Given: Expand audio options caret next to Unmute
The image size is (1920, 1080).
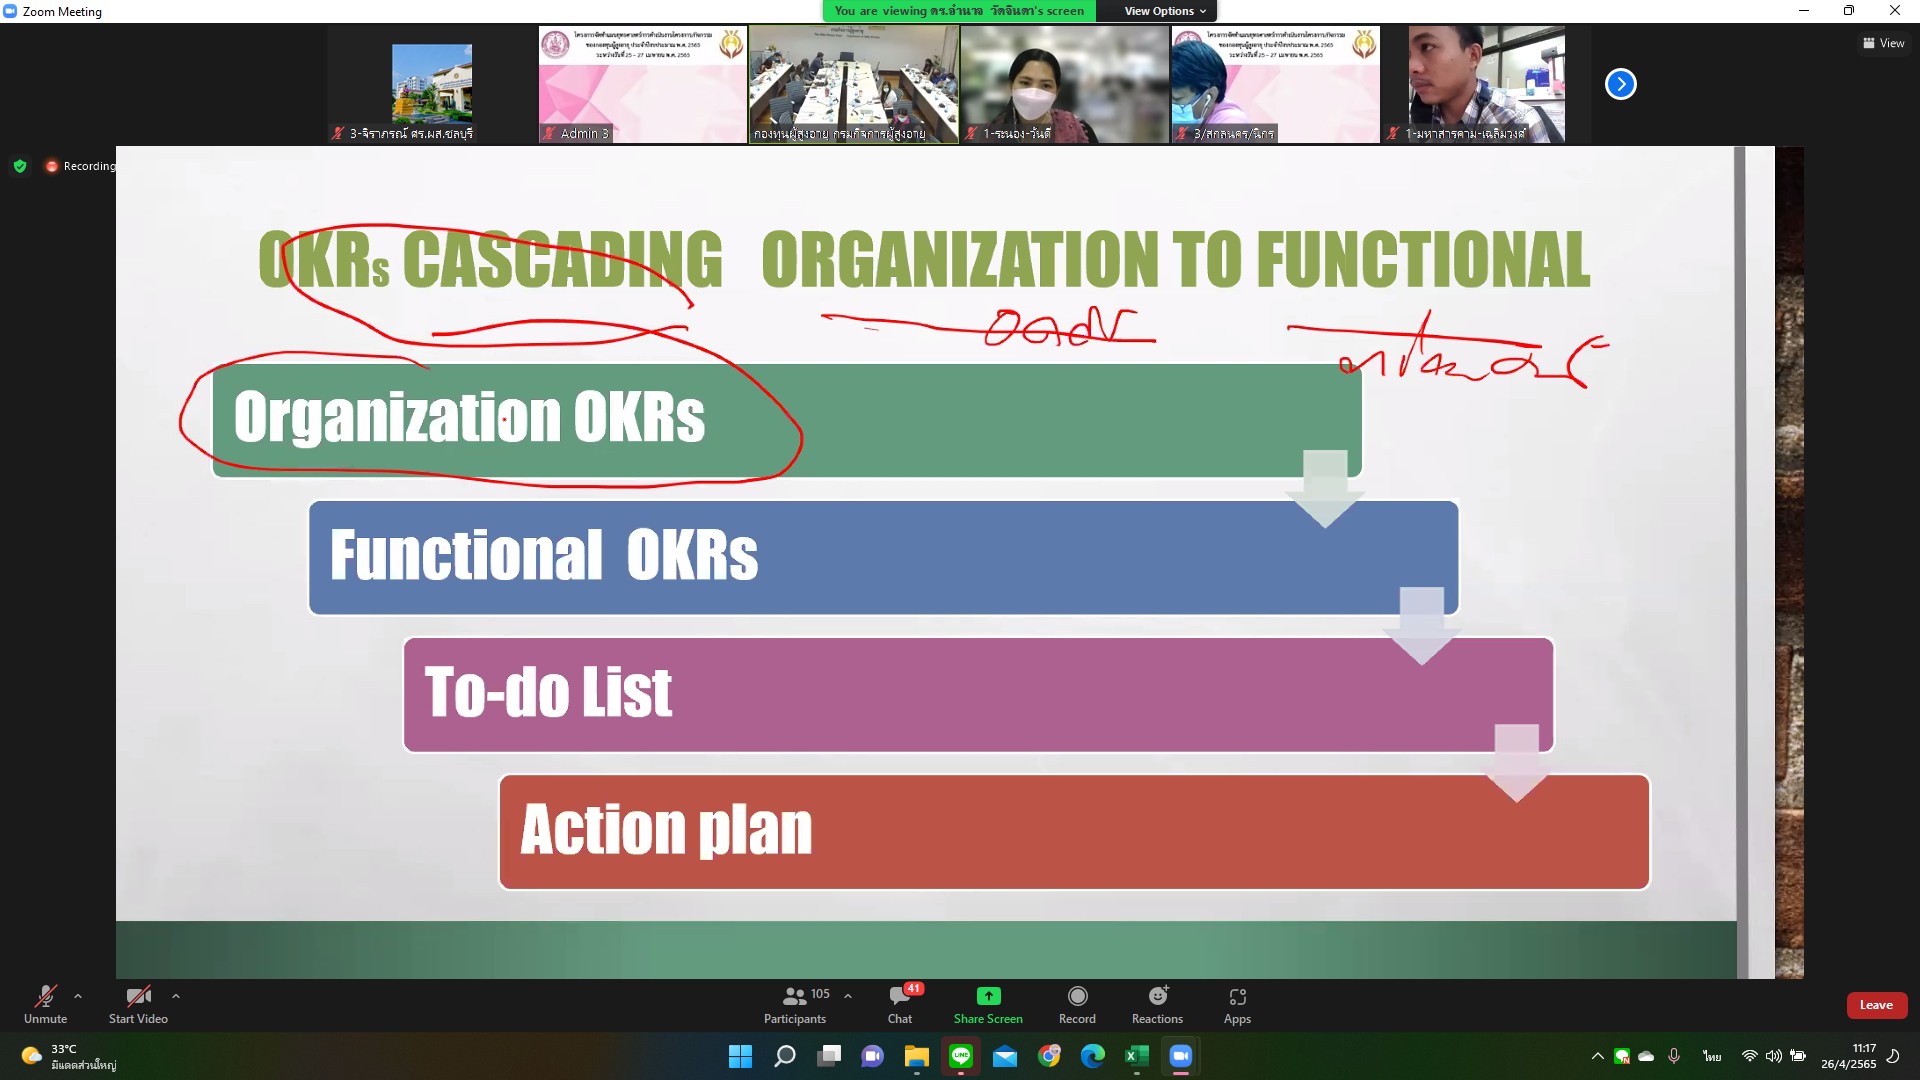Looking at the screenshot, I should tap(78, 996).
